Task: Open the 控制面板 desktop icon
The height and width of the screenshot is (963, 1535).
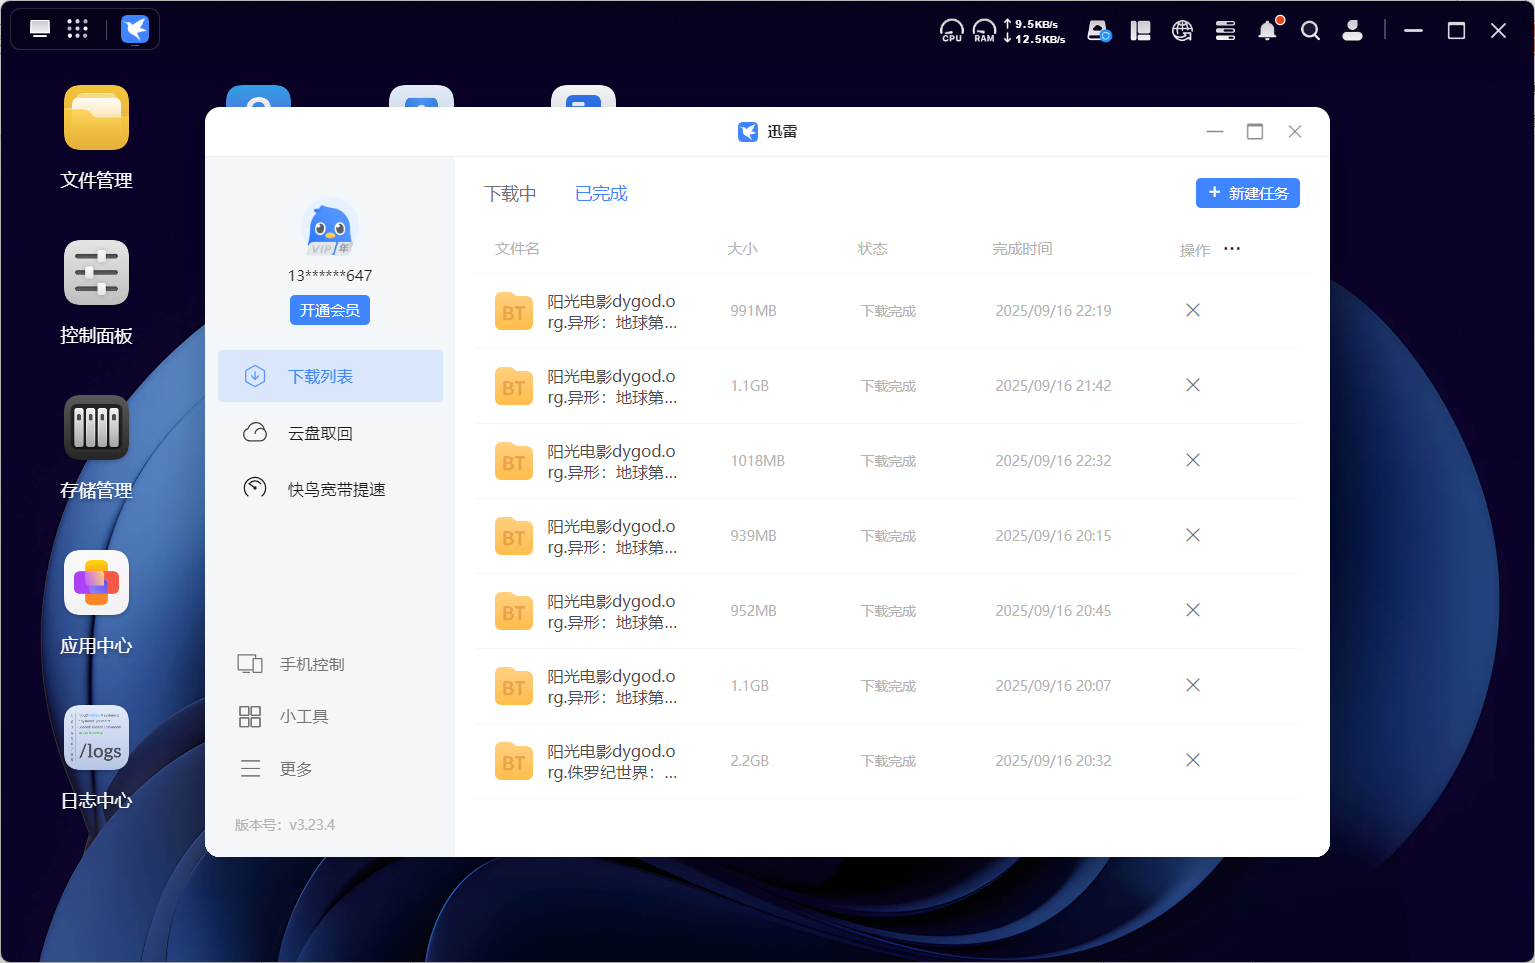Action: click(96, 273)
